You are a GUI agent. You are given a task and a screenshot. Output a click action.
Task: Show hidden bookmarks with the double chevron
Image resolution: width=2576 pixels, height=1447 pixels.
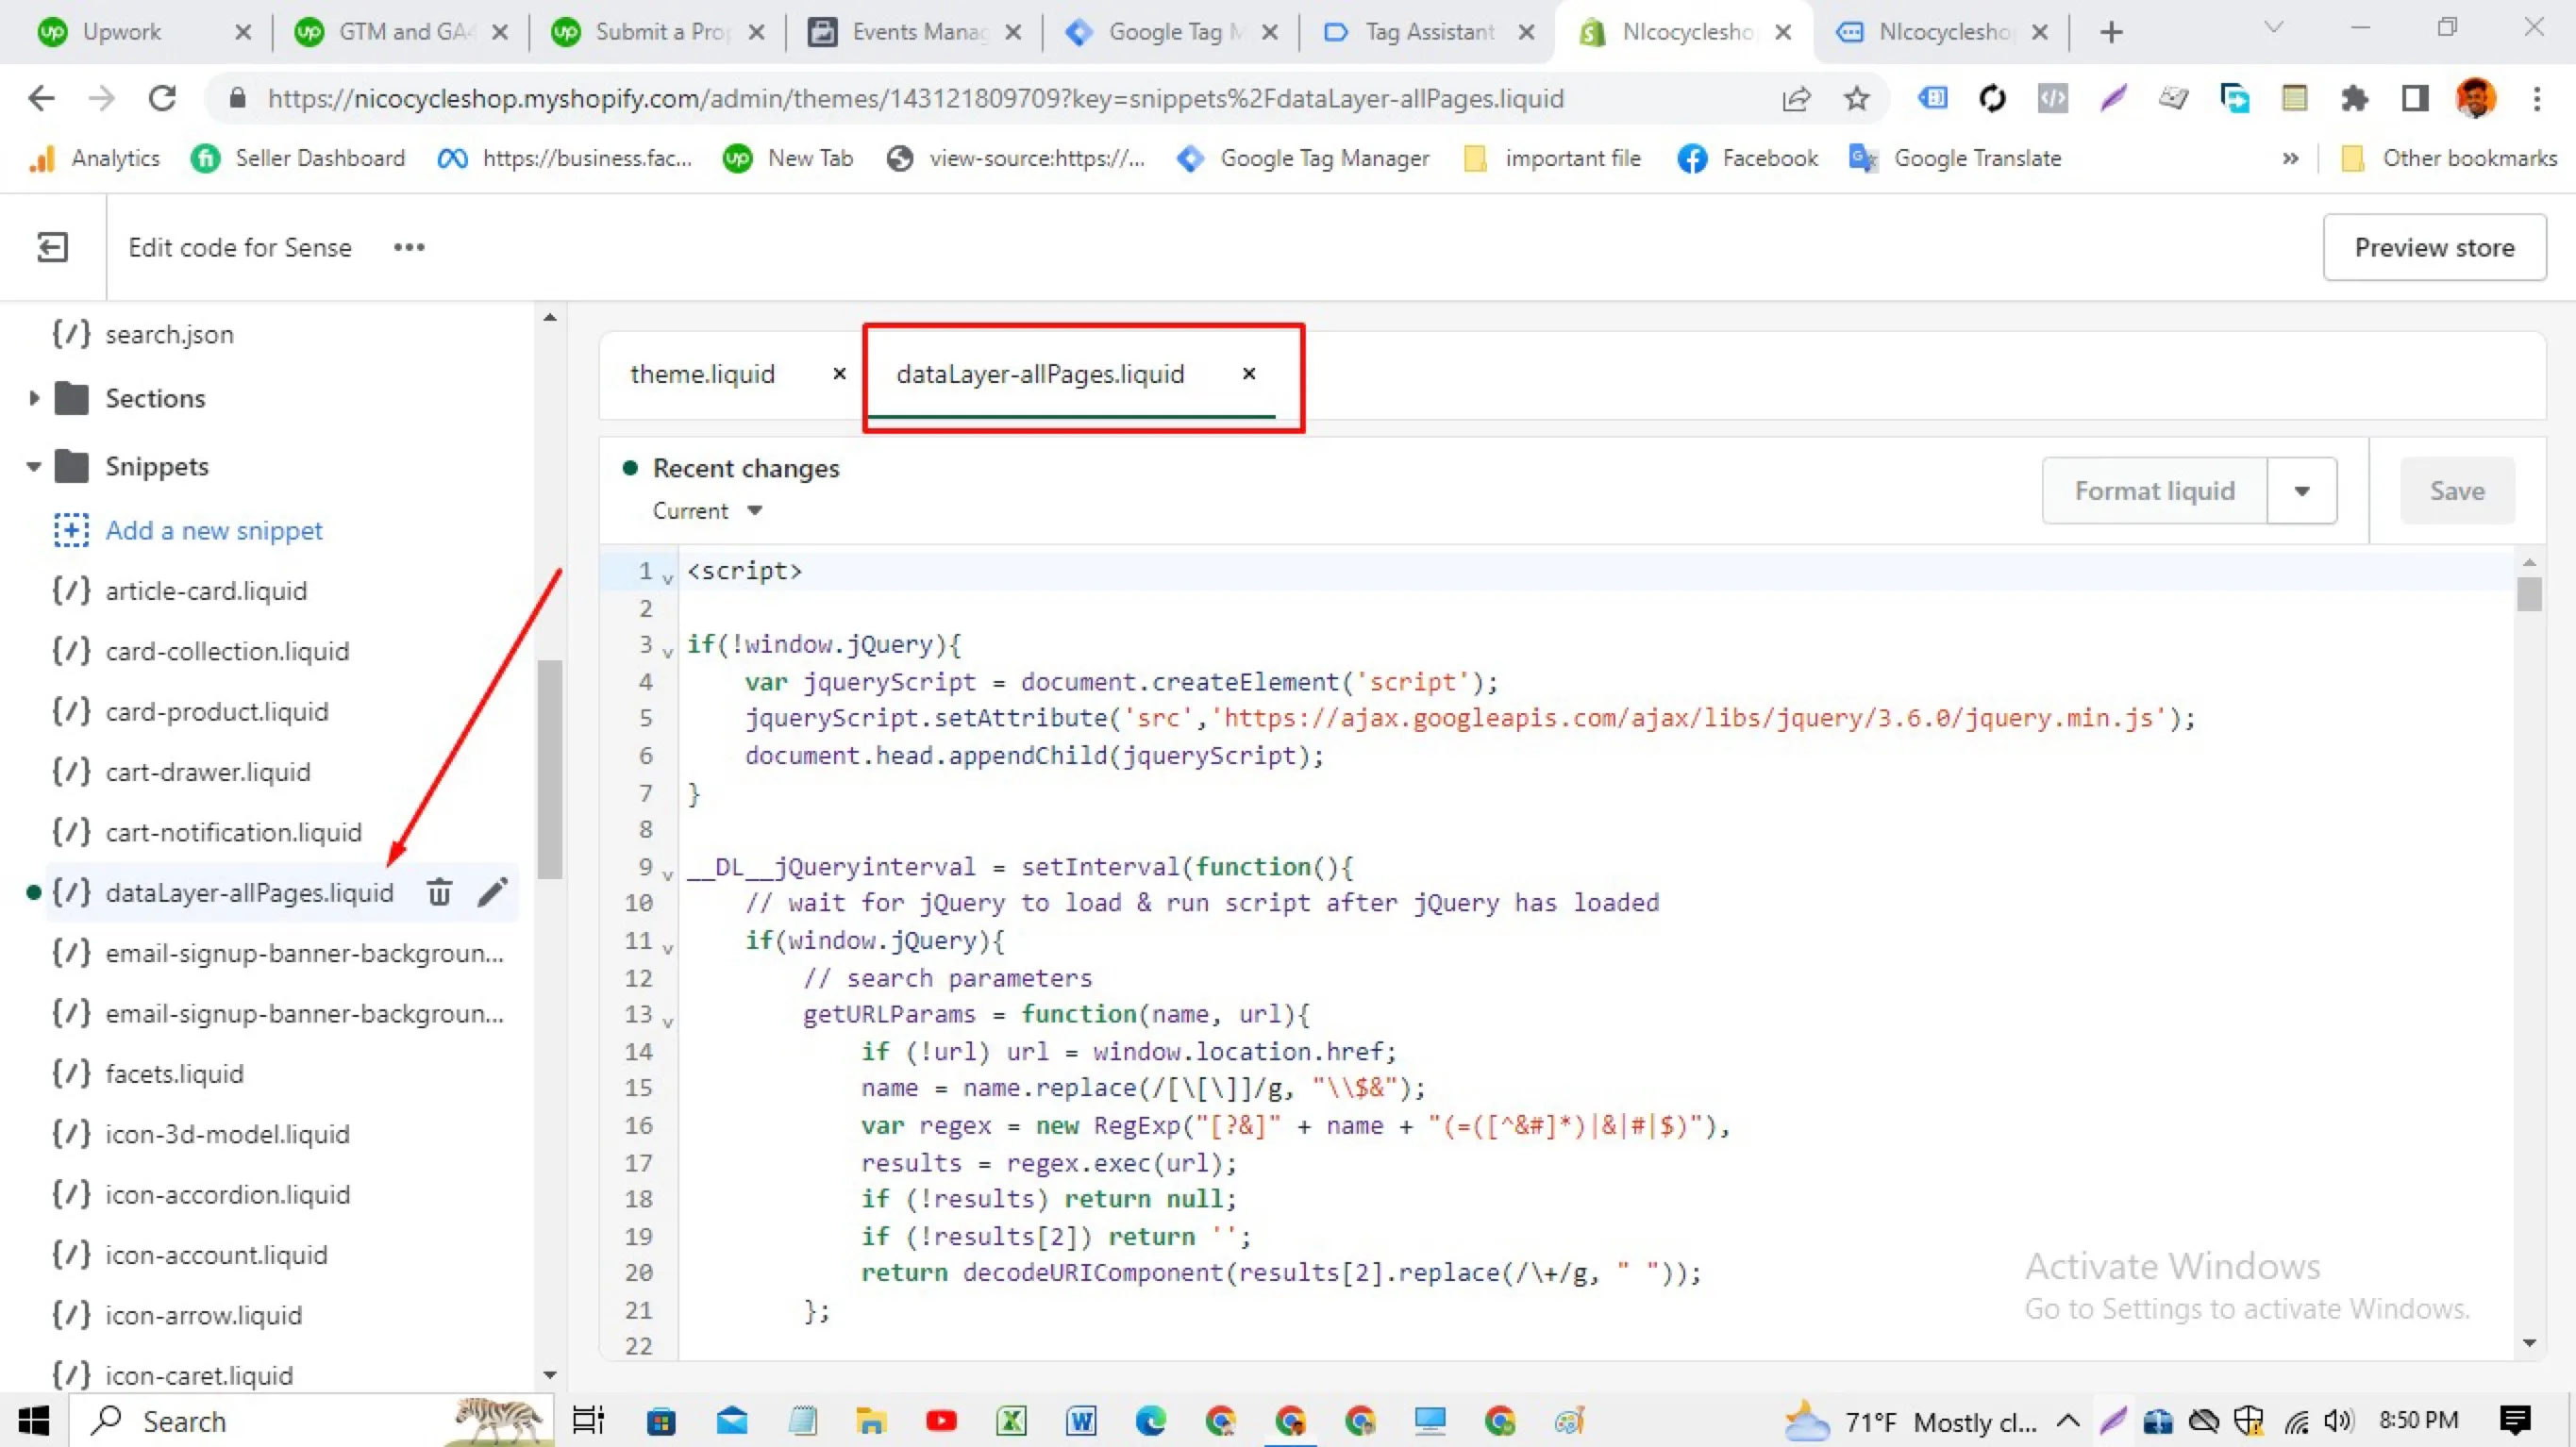(x=2290, y=159)
